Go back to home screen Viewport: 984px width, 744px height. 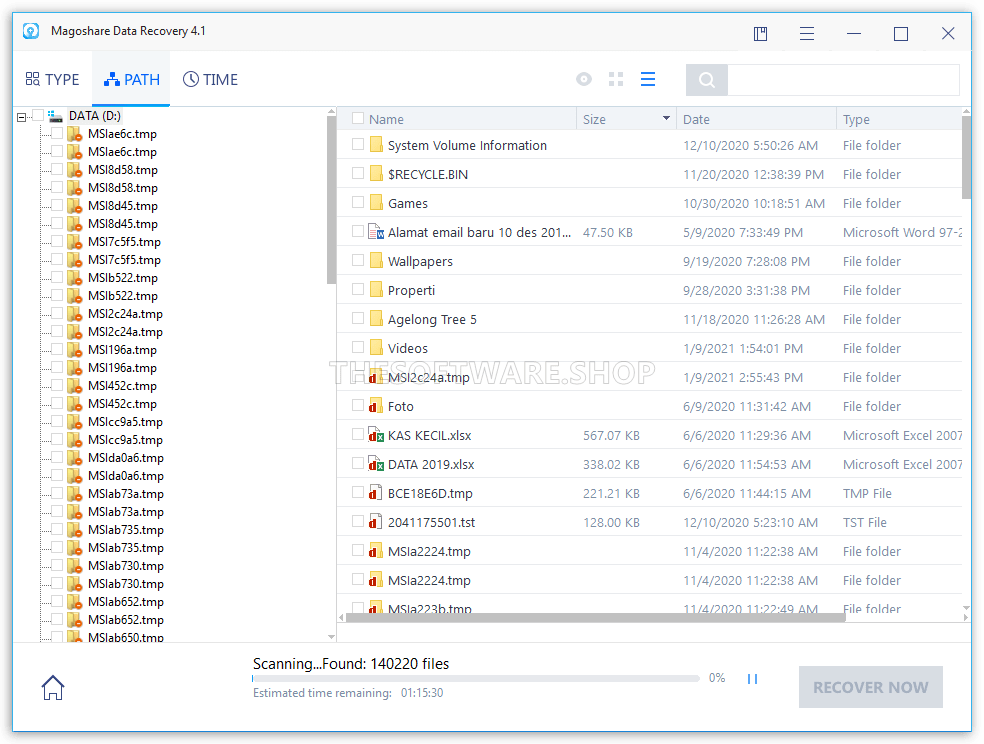click(x=53, y=688)
